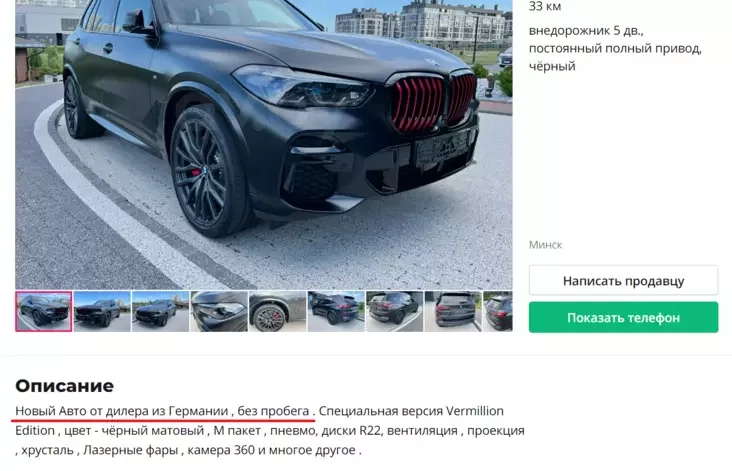Select the third thumbnail with the front-side angle
732x471 pixels.
pos(161,311)
